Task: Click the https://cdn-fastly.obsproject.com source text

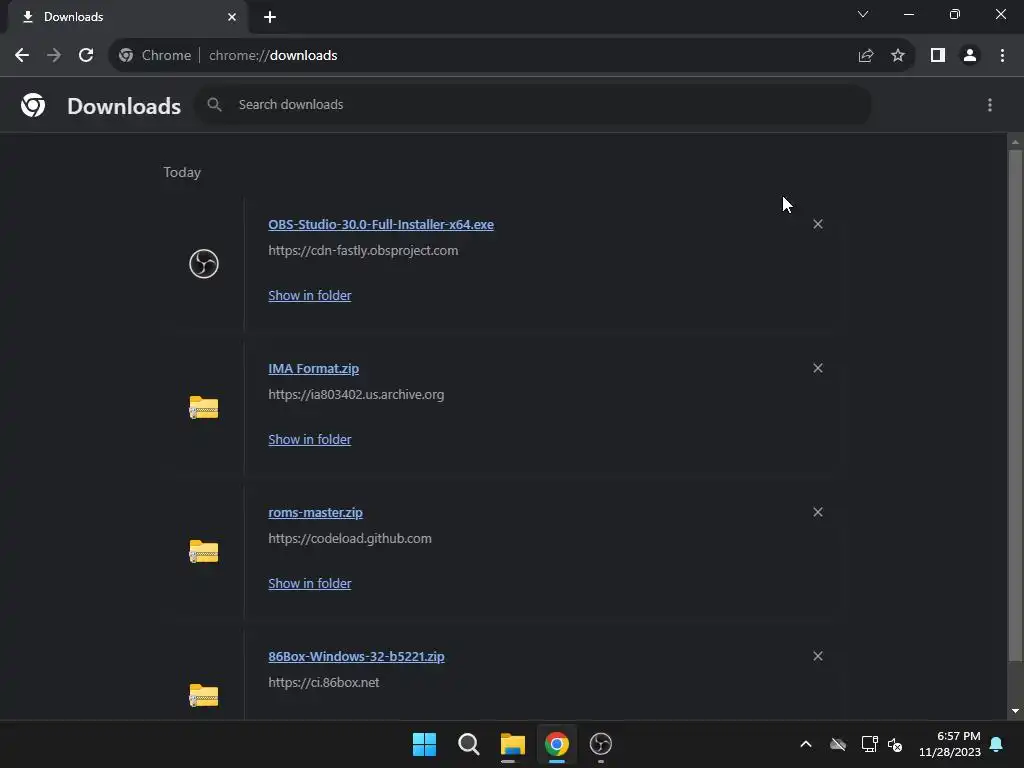Action: point(363,251)
